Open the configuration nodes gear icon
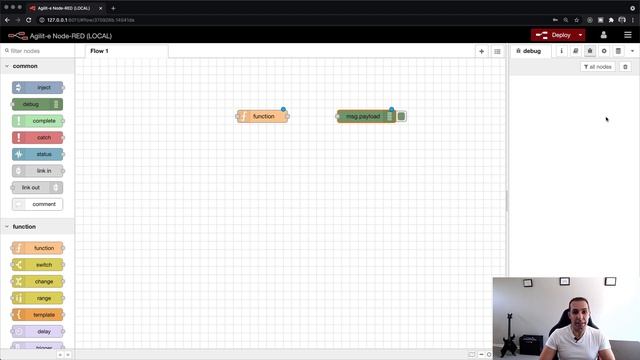Screen dimensions: 640x360 (x=604, y=51)
